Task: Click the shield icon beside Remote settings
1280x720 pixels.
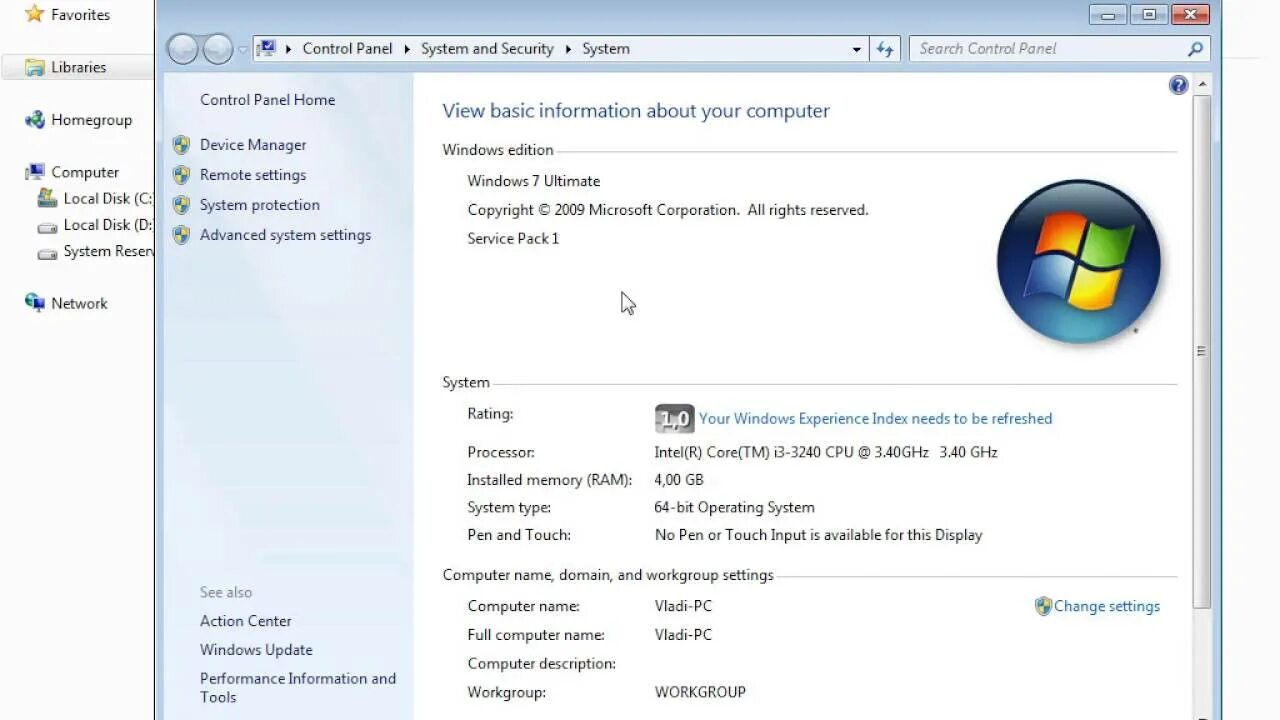Action: pyautogui.click(x=181, y=175)
